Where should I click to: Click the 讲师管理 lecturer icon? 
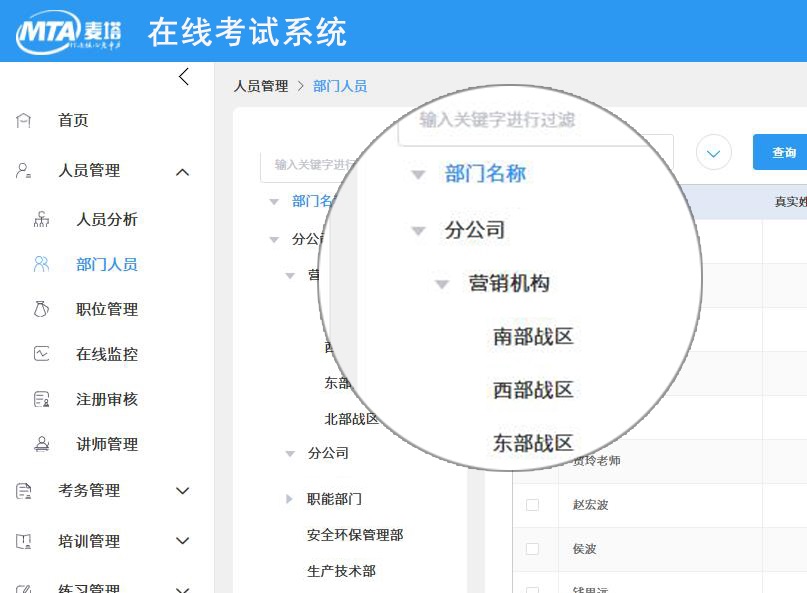43,444
